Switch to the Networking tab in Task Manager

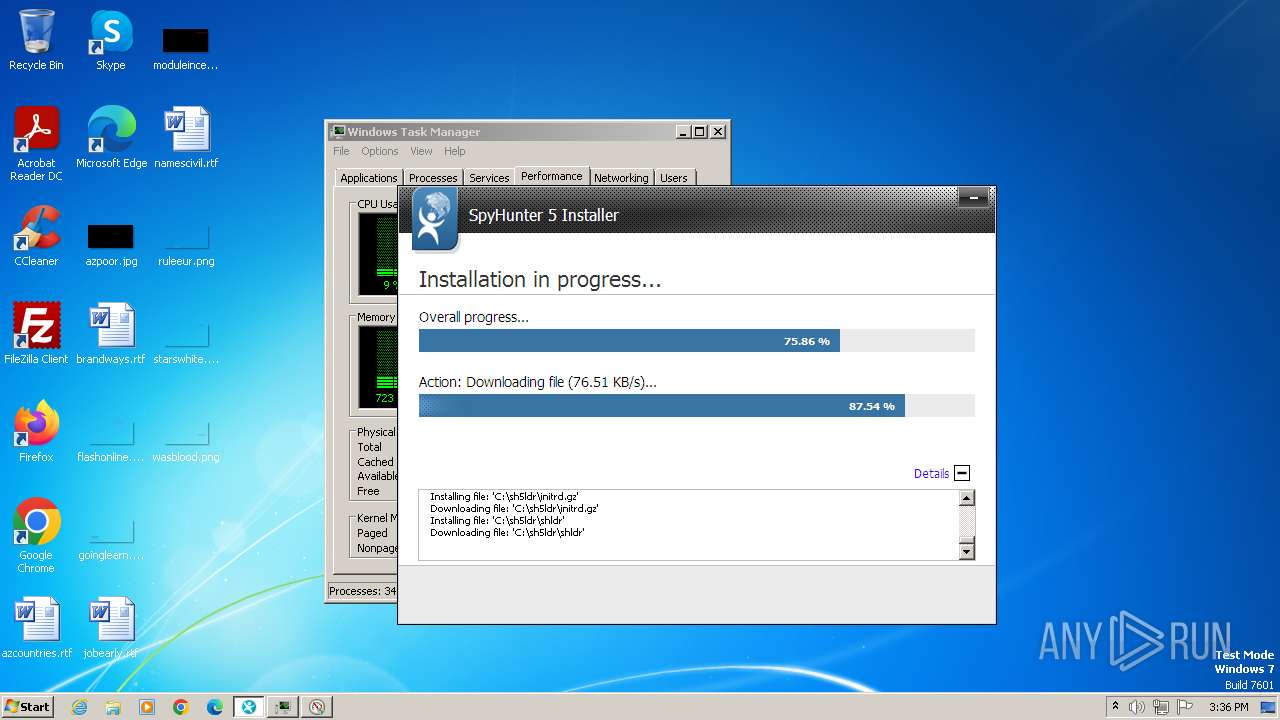(621, 178)
